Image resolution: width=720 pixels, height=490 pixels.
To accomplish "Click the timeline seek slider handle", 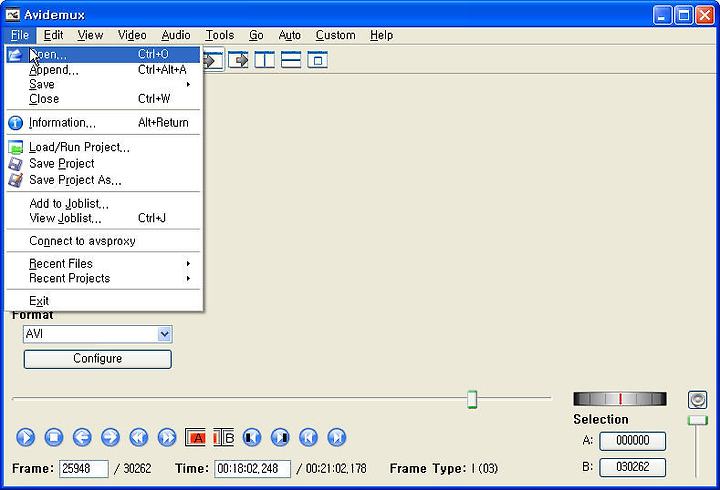I will click(472, 399).
